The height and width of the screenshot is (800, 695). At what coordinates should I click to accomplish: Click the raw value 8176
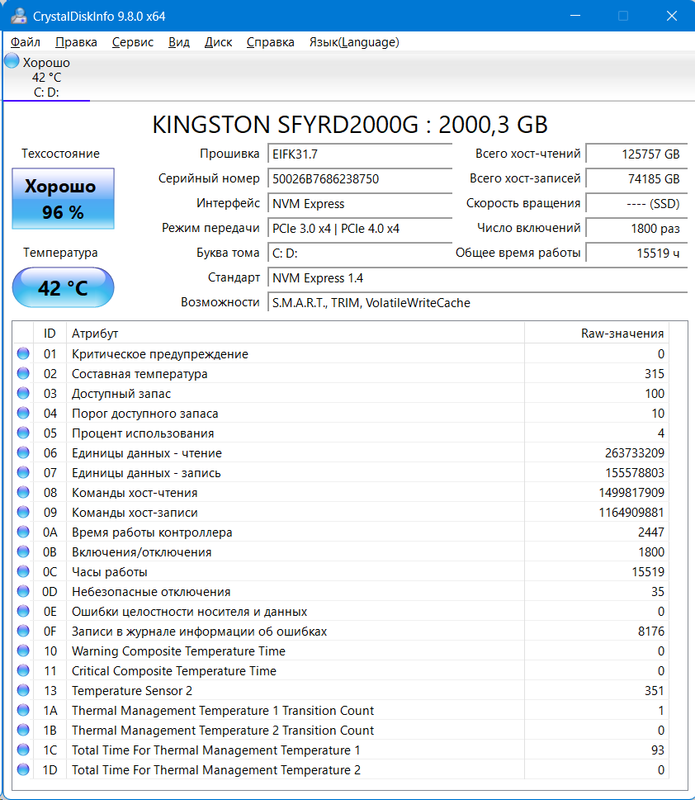click(651, 631)
